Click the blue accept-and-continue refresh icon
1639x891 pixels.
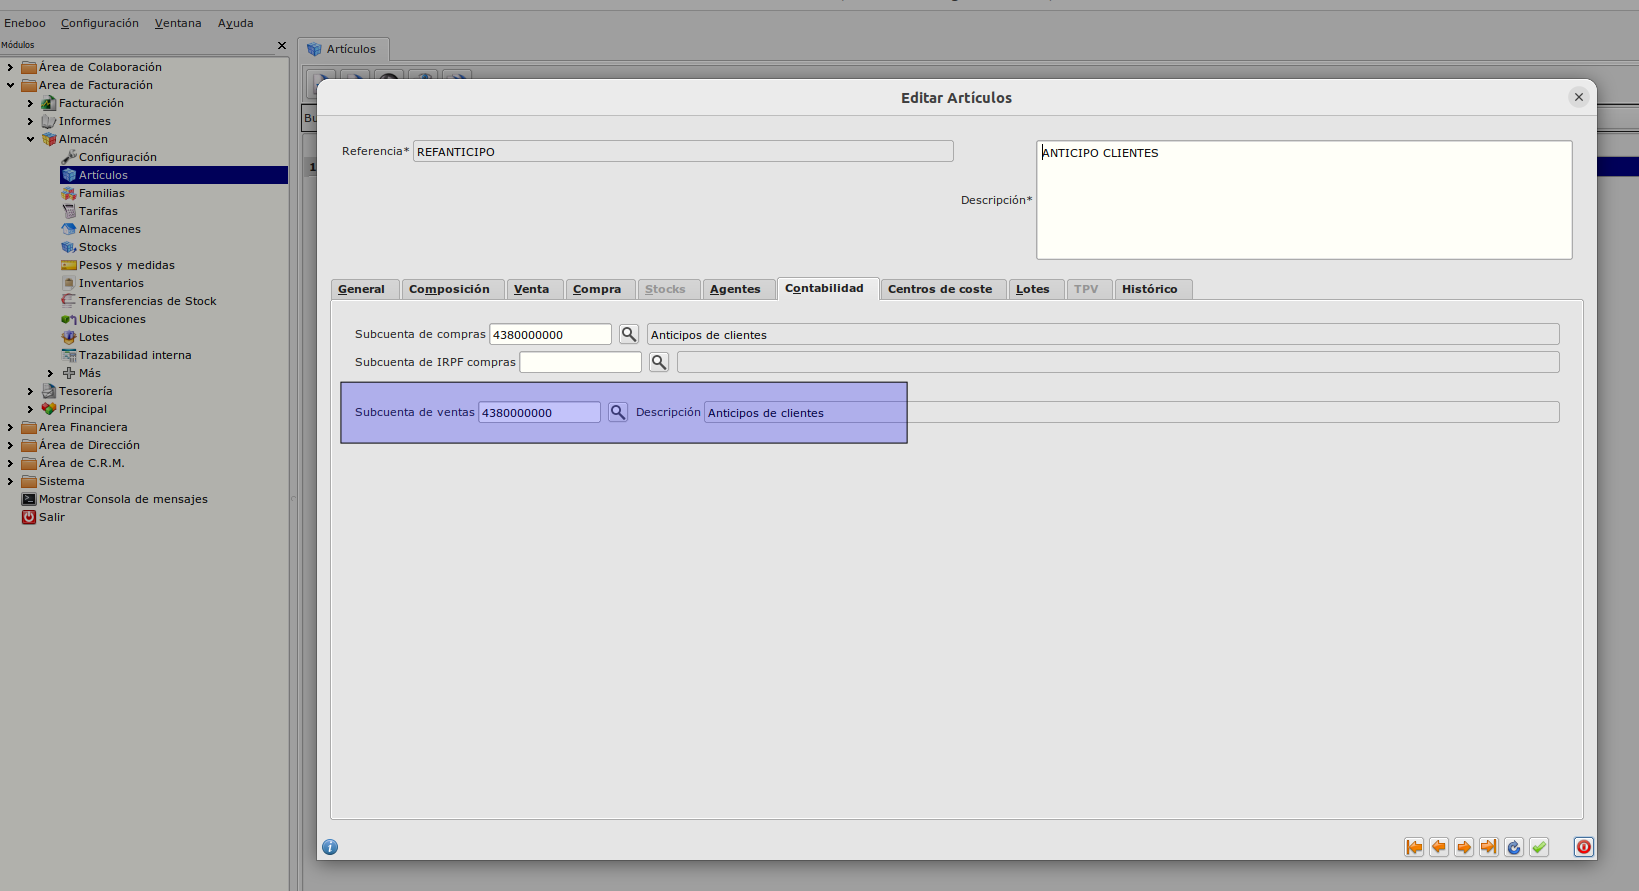pyautogui.click(x=1514, y=847)
